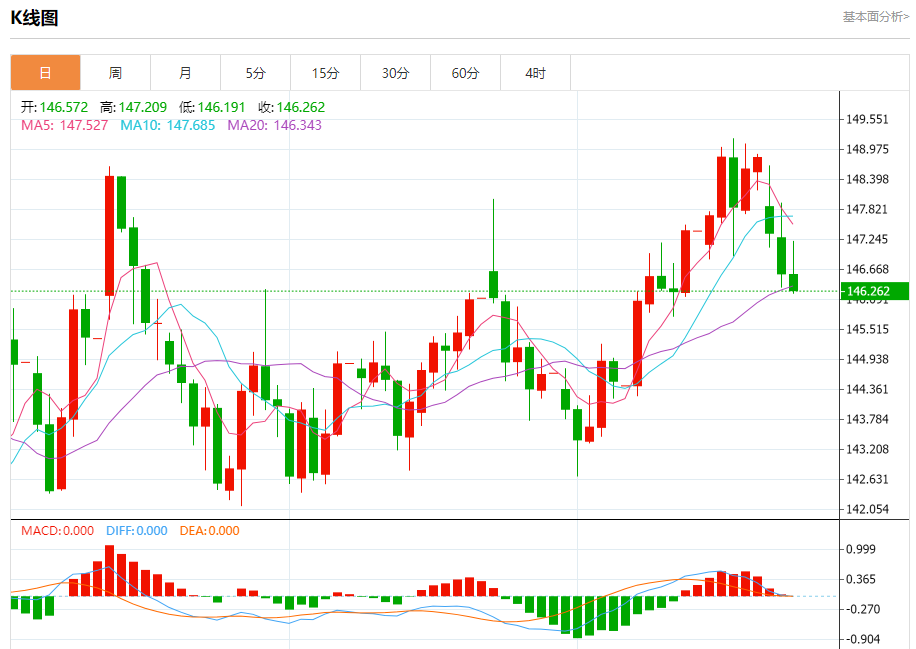Screen dimensions: 916x649
Task: Click the 146.668 price axis label
Action: click(x=867, y=269)
